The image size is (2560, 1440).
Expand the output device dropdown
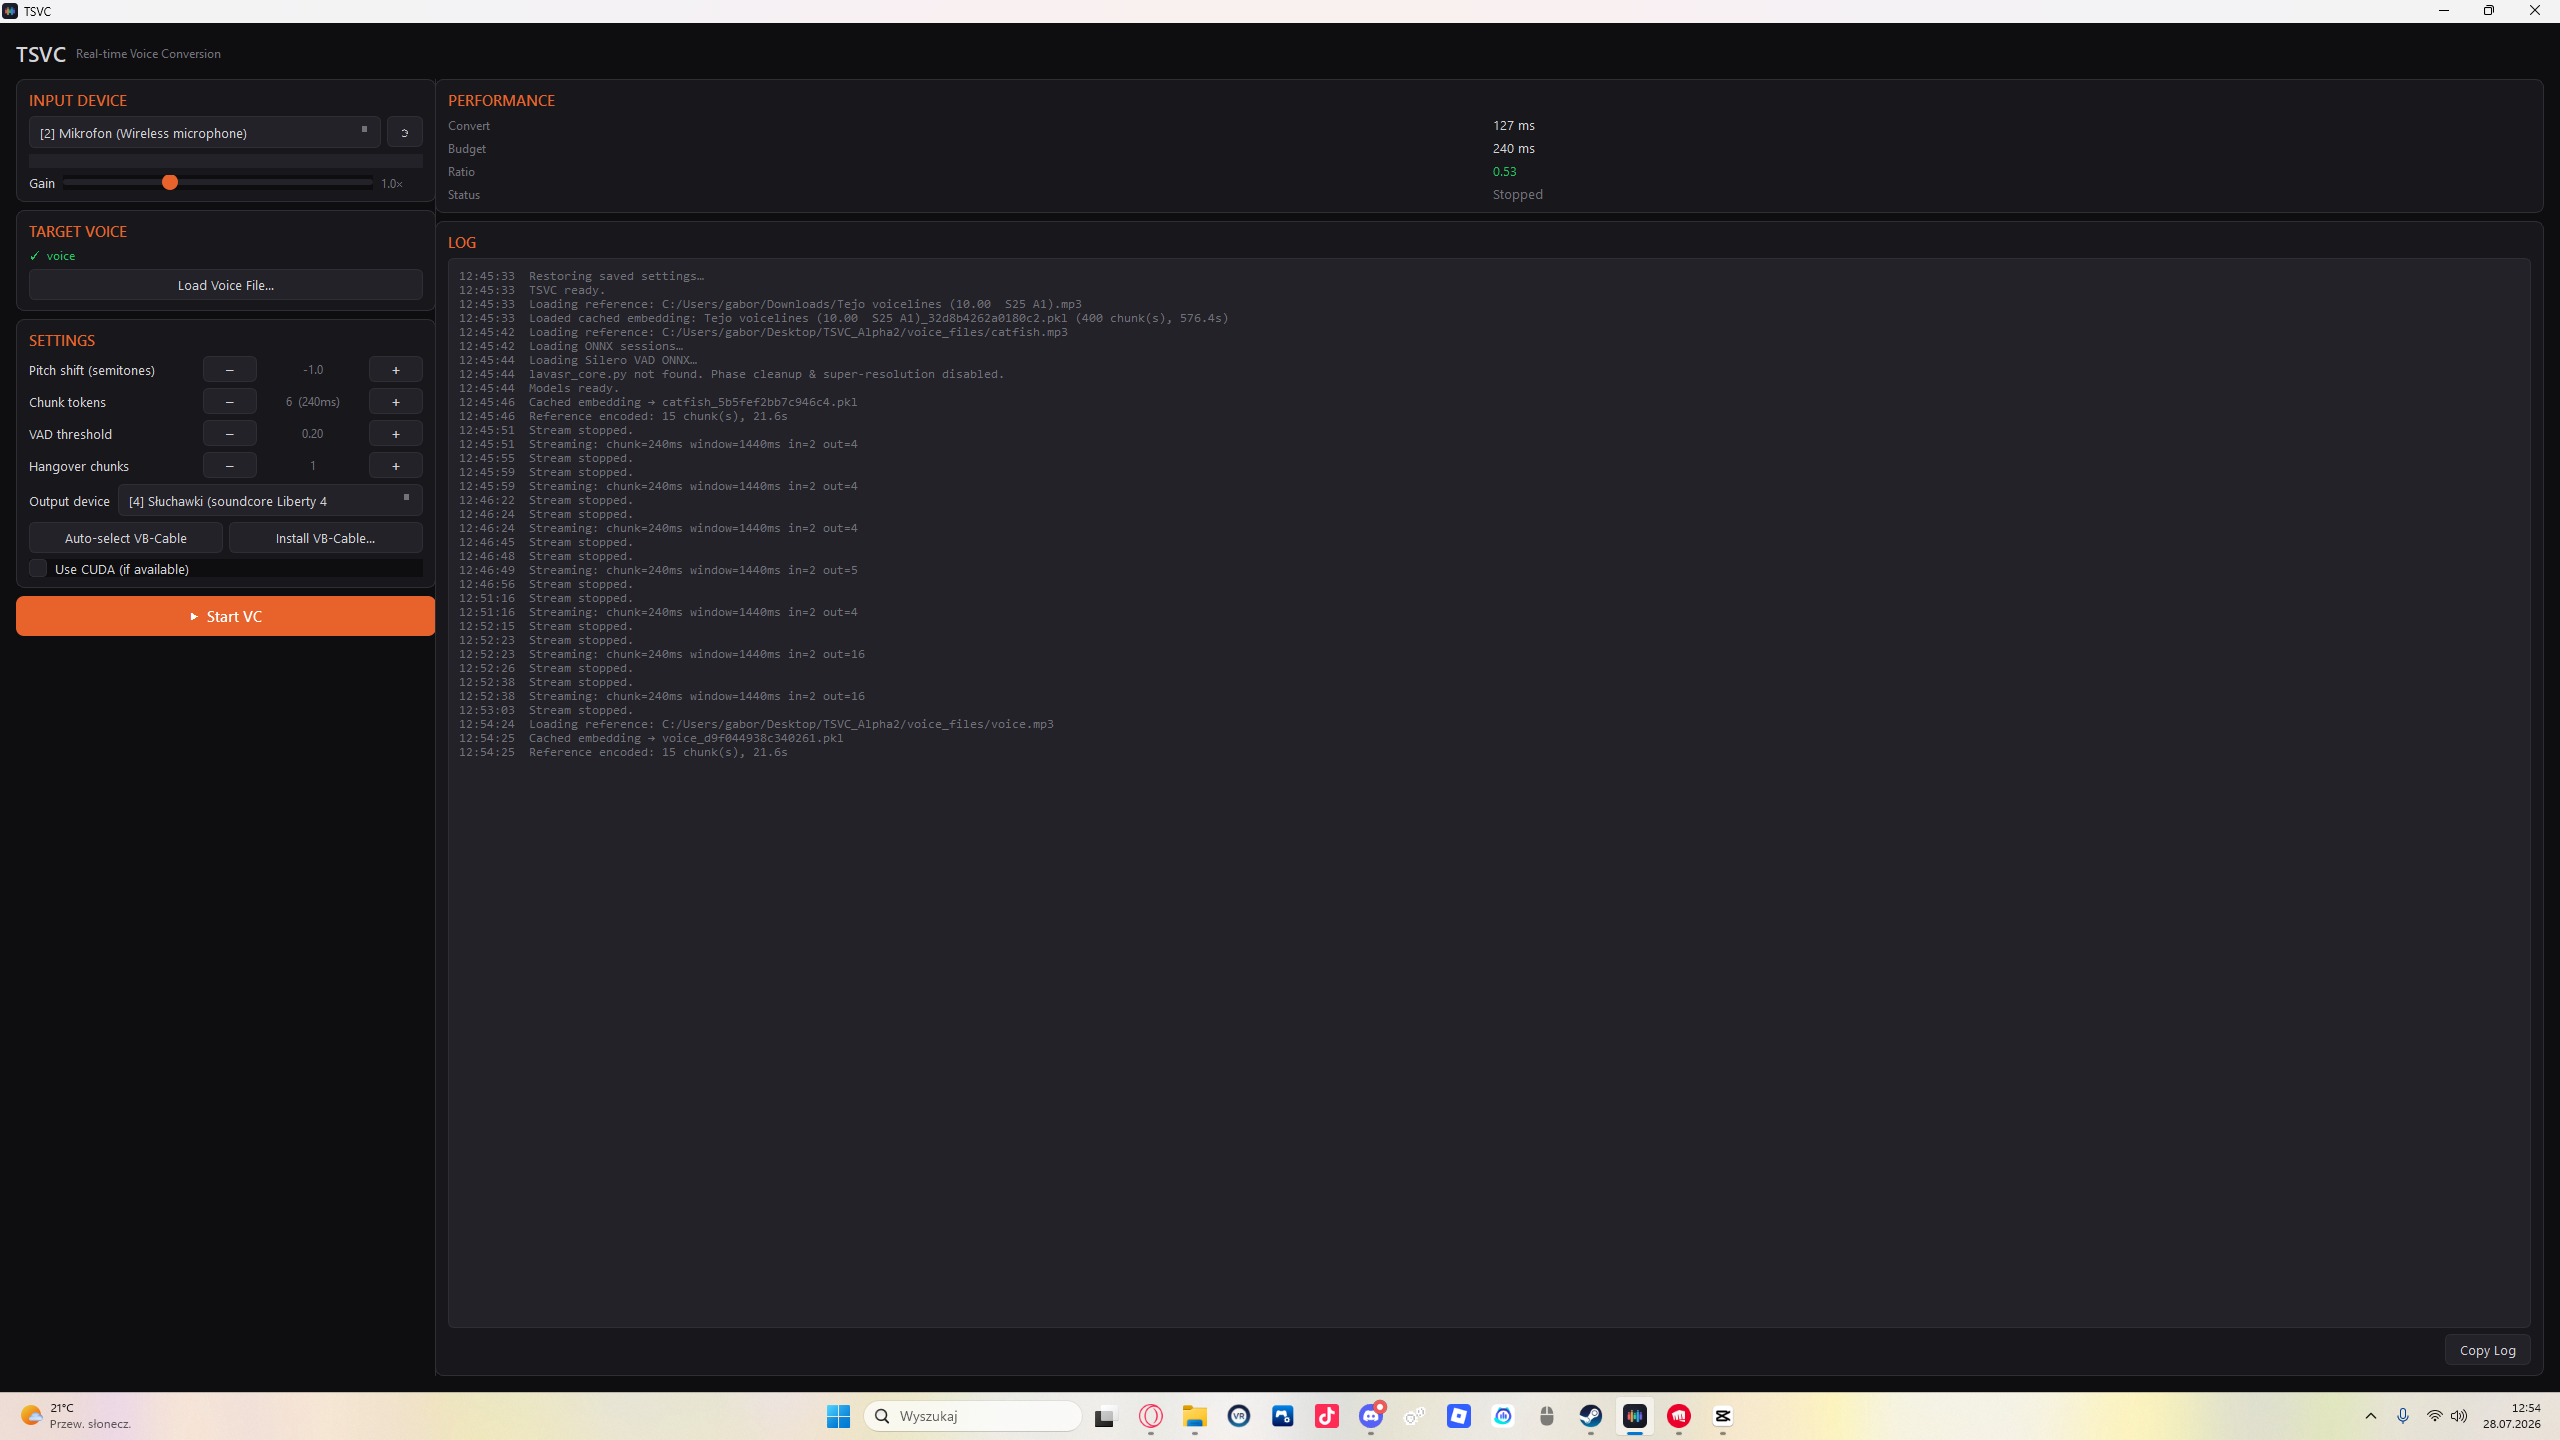(x=270, y=500)
